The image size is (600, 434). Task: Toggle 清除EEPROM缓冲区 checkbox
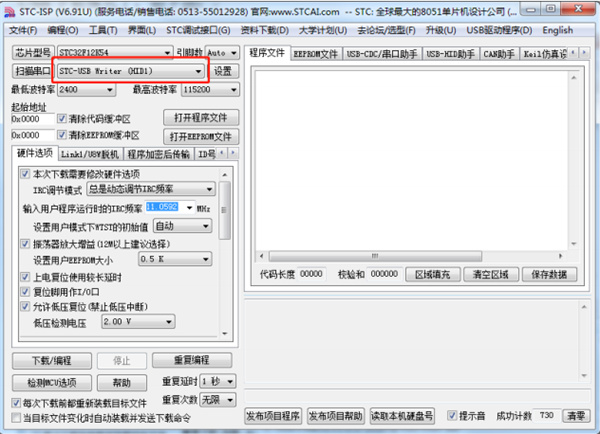pyautogui.click(x=62, y=135)
